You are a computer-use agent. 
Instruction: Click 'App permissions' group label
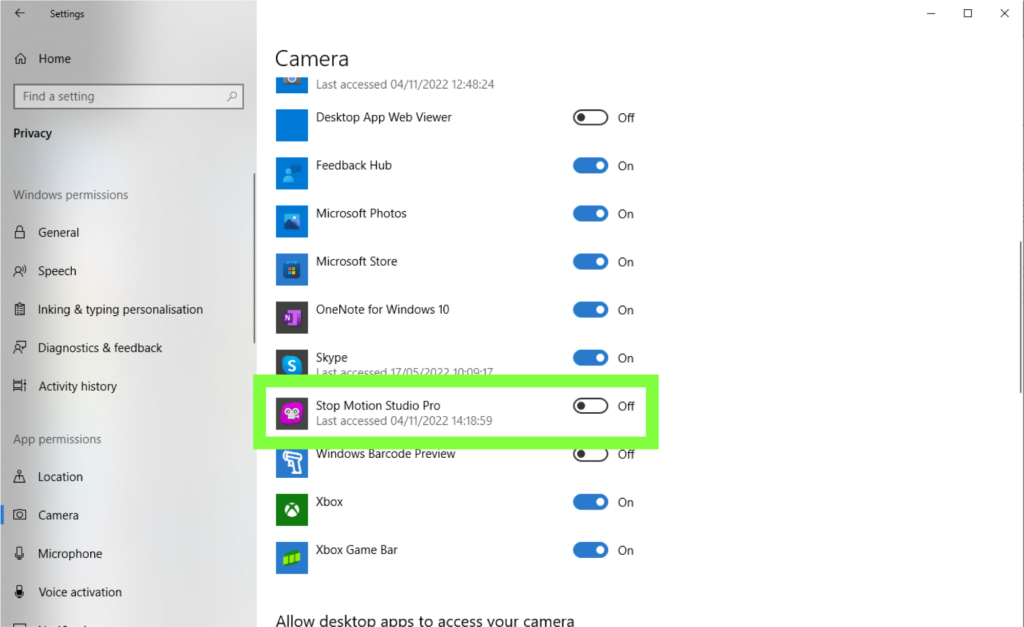(57, 440)
